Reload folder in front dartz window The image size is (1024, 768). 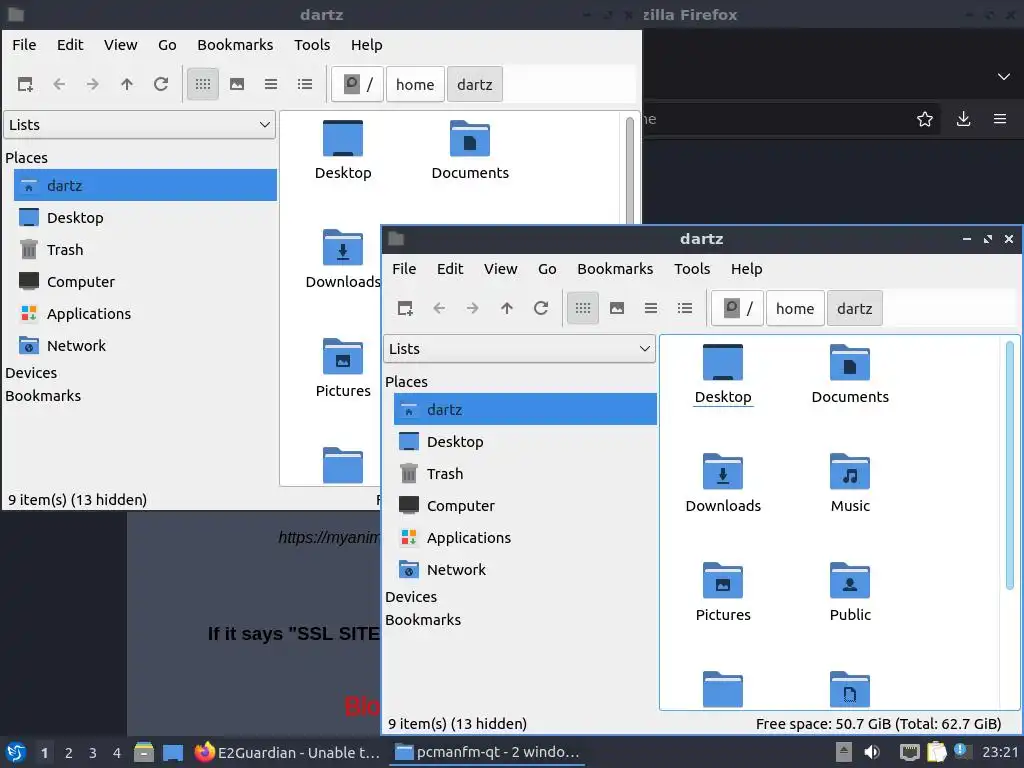[541, 308]
